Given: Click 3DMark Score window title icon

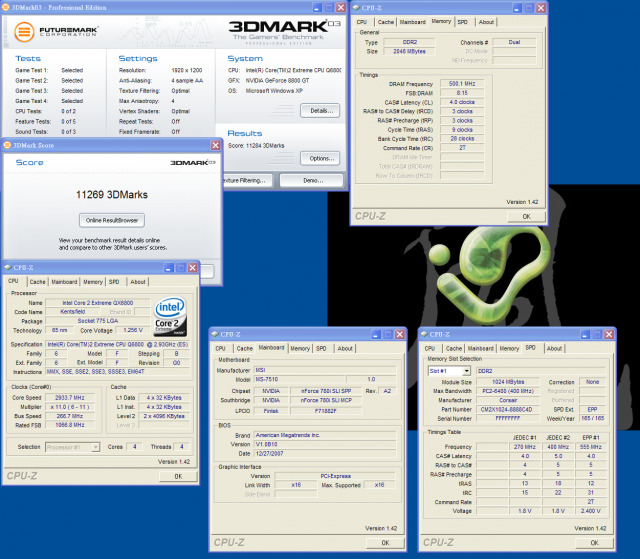Looking at the screenshot, I should pos(7,145).
